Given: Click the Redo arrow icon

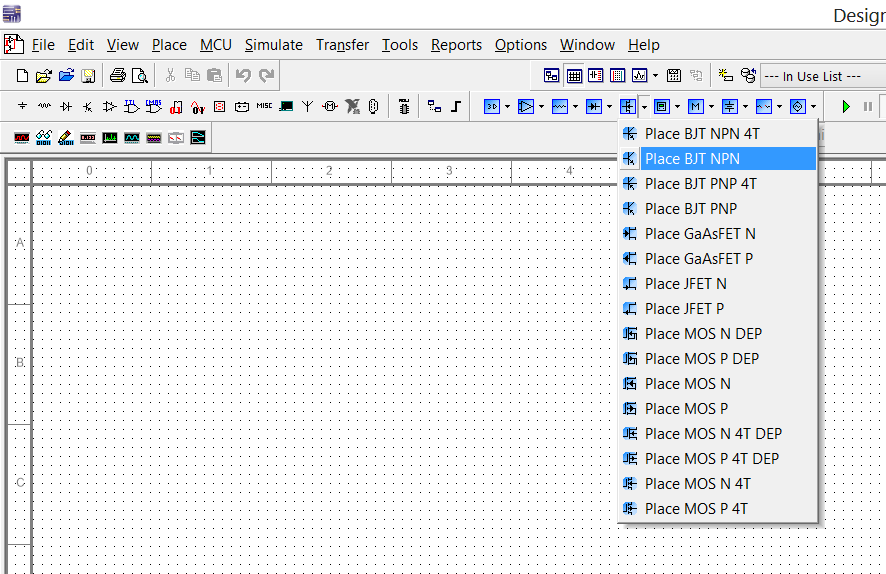Looking at the screenshot, I should click(266, 75).
